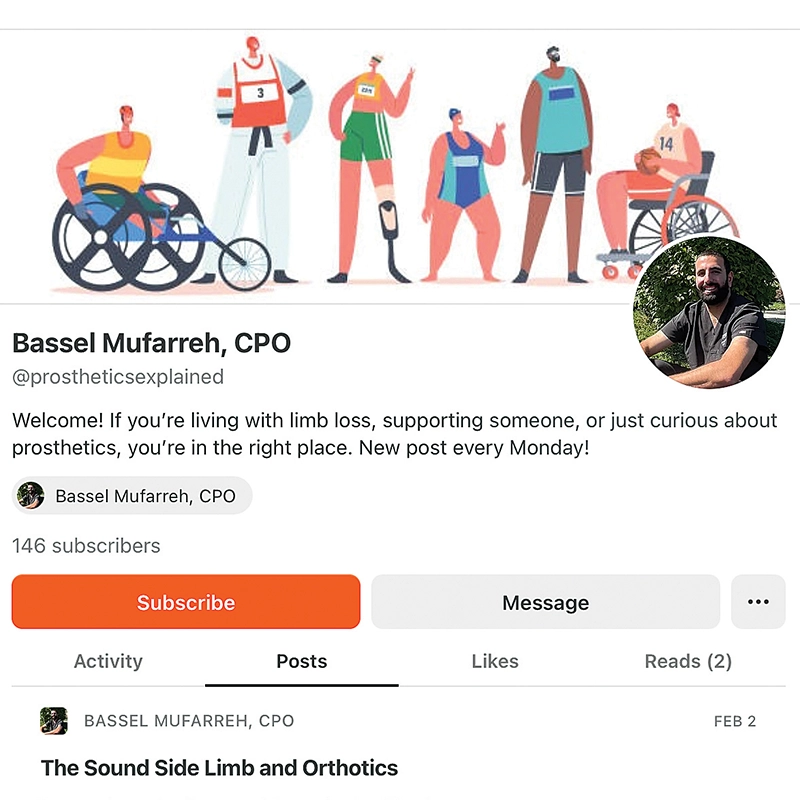The height and width of the screenshot is (800, 800).
Task: Open the post The Sound Side Limb and Orthotics
Action: [219, 768]
